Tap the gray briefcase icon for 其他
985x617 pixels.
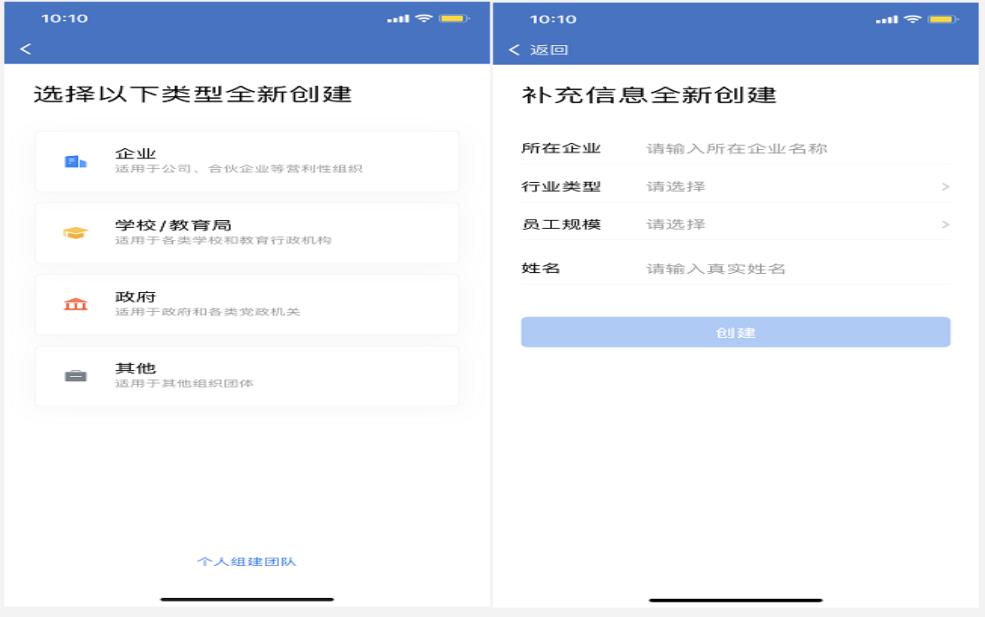(76, 377)
